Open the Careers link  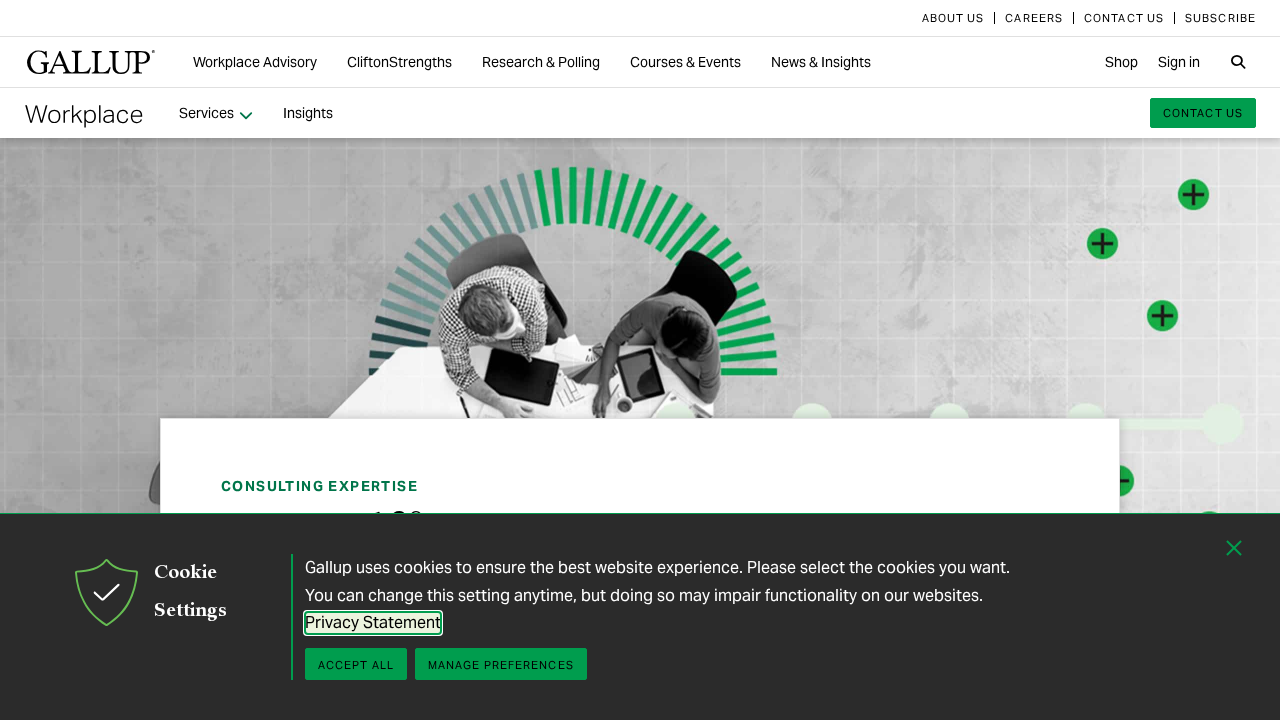tap(1034, 18)
